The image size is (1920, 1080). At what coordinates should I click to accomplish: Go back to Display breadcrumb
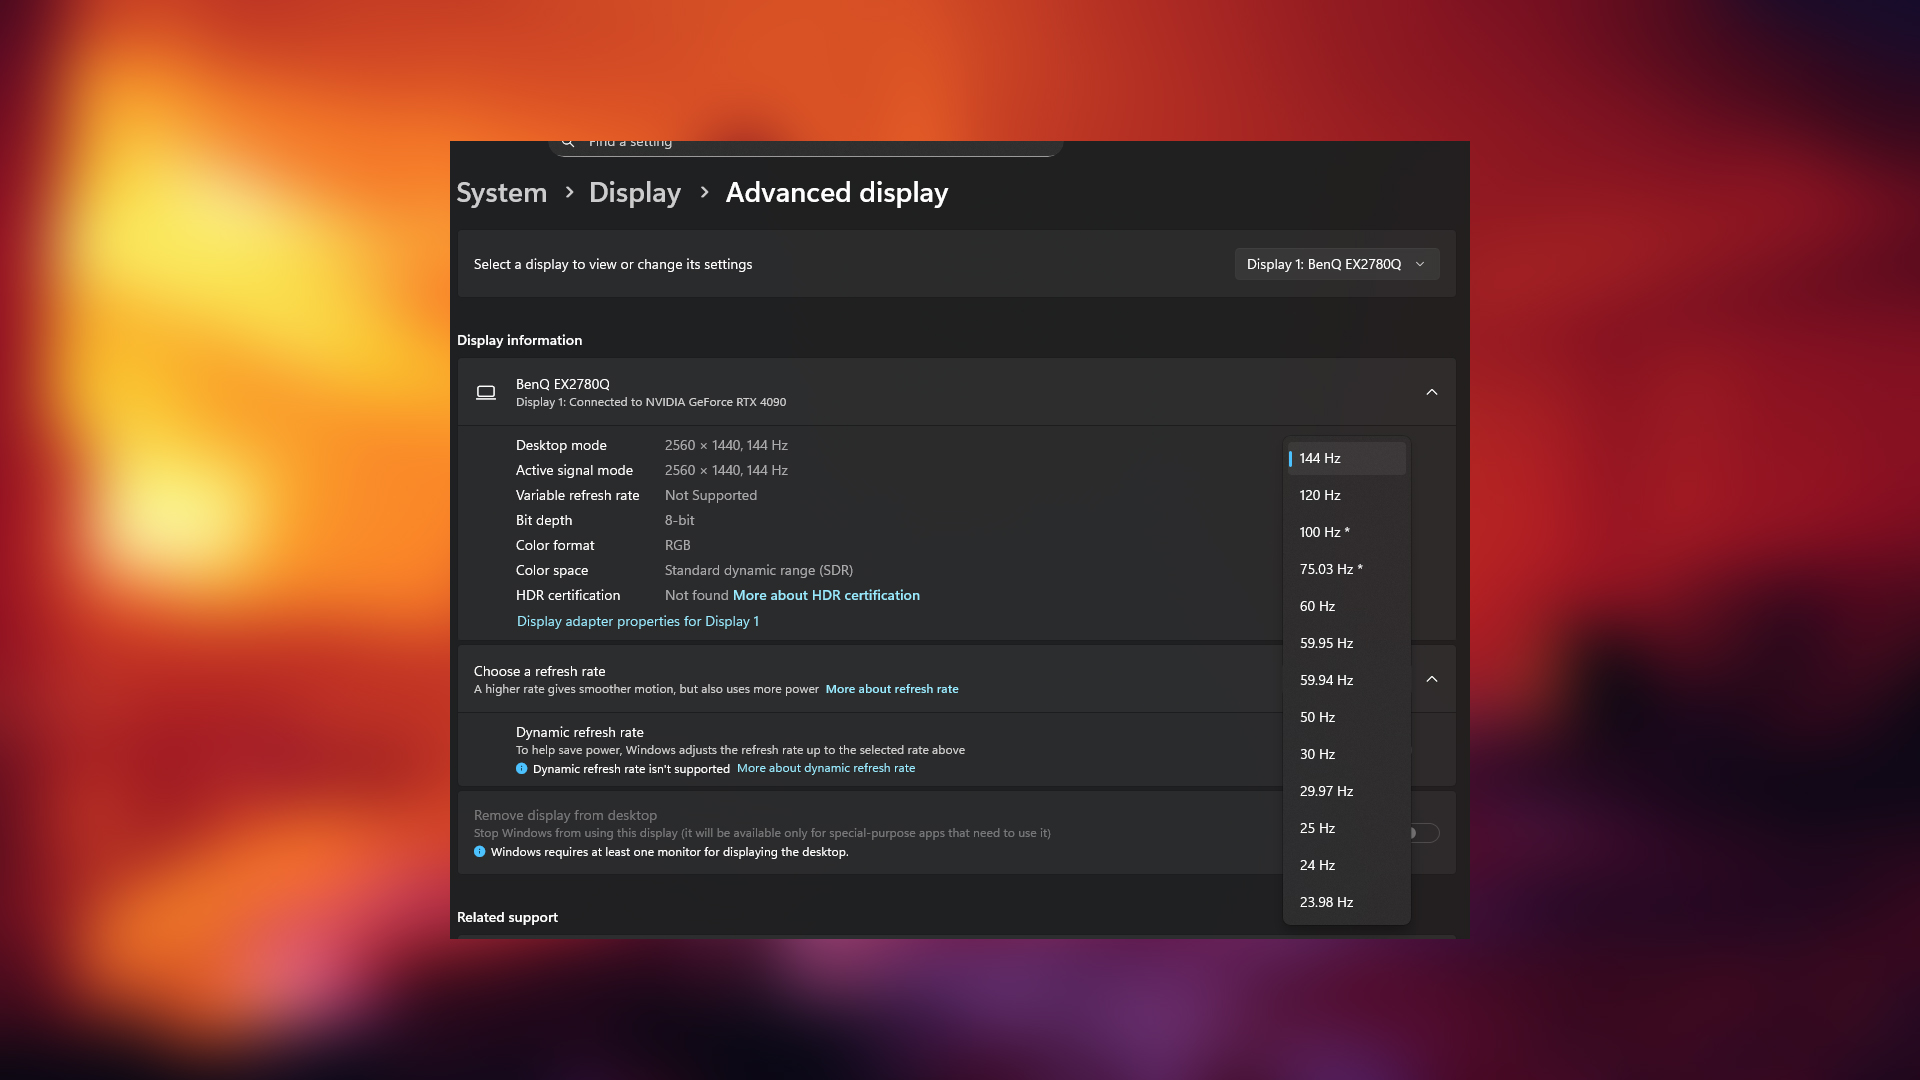click(634, 192)
